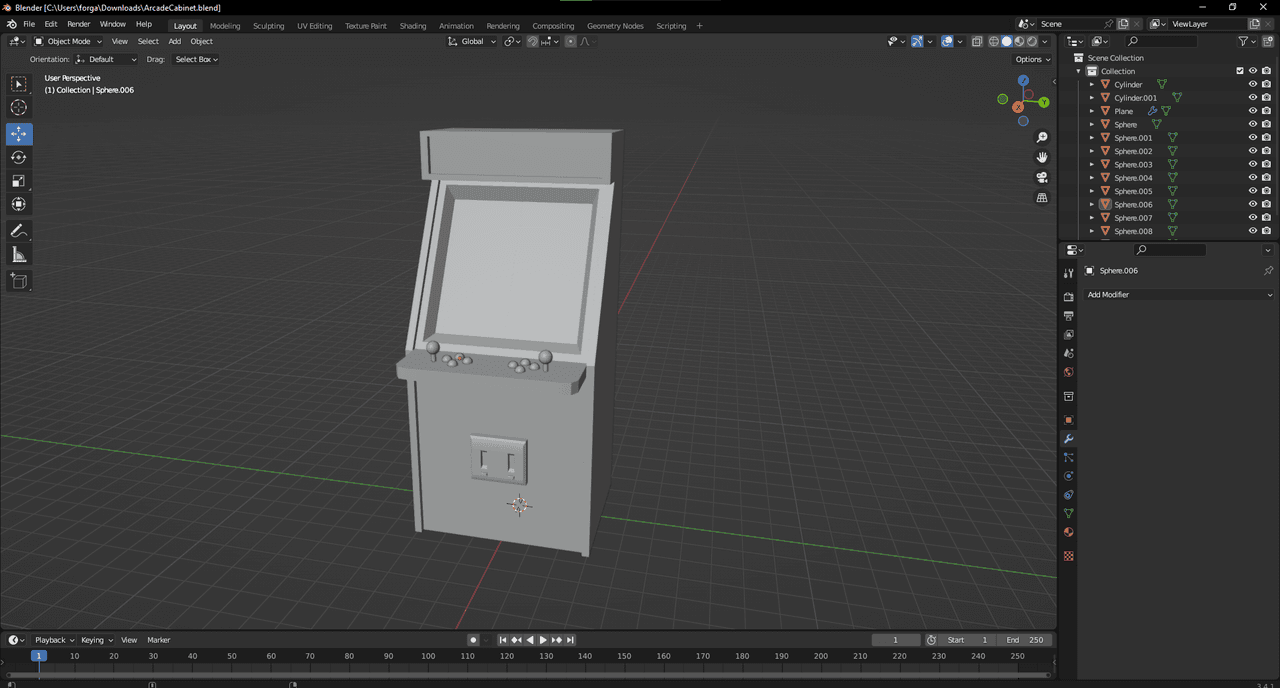Viewport: 1280px width, 688px height.
Task: Select the Cursor tool in toolbar
Action: [19, 108]
